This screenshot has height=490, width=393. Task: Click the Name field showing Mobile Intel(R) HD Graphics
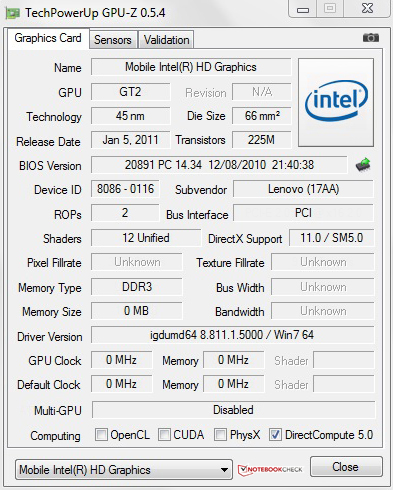[x=191, y=67]
